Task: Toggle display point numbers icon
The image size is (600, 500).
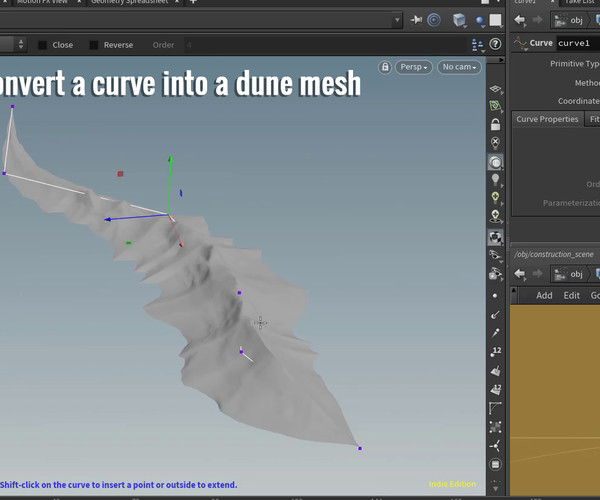Action: (x=495, y=352)
